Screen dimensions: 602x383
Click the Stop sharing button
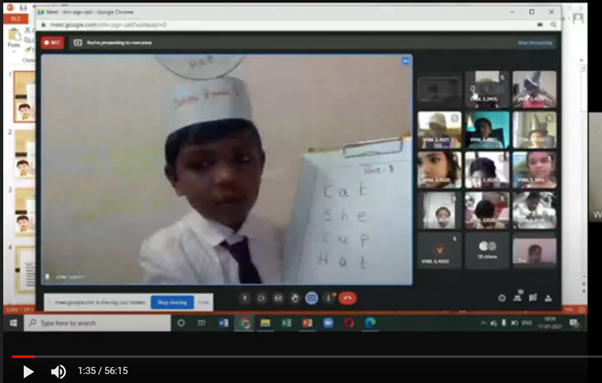pyautogui.click(x=172, y=302)
